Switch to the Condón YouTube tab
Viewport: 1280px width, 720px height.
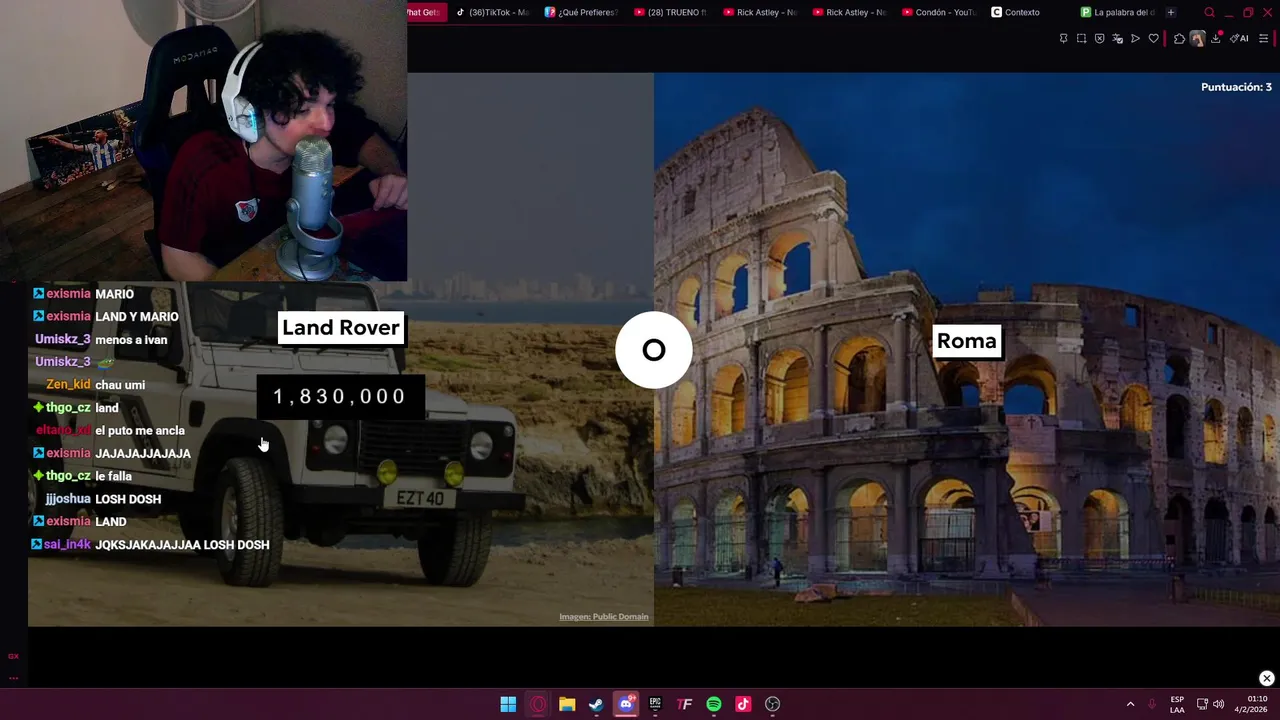(x=938, y=12)
